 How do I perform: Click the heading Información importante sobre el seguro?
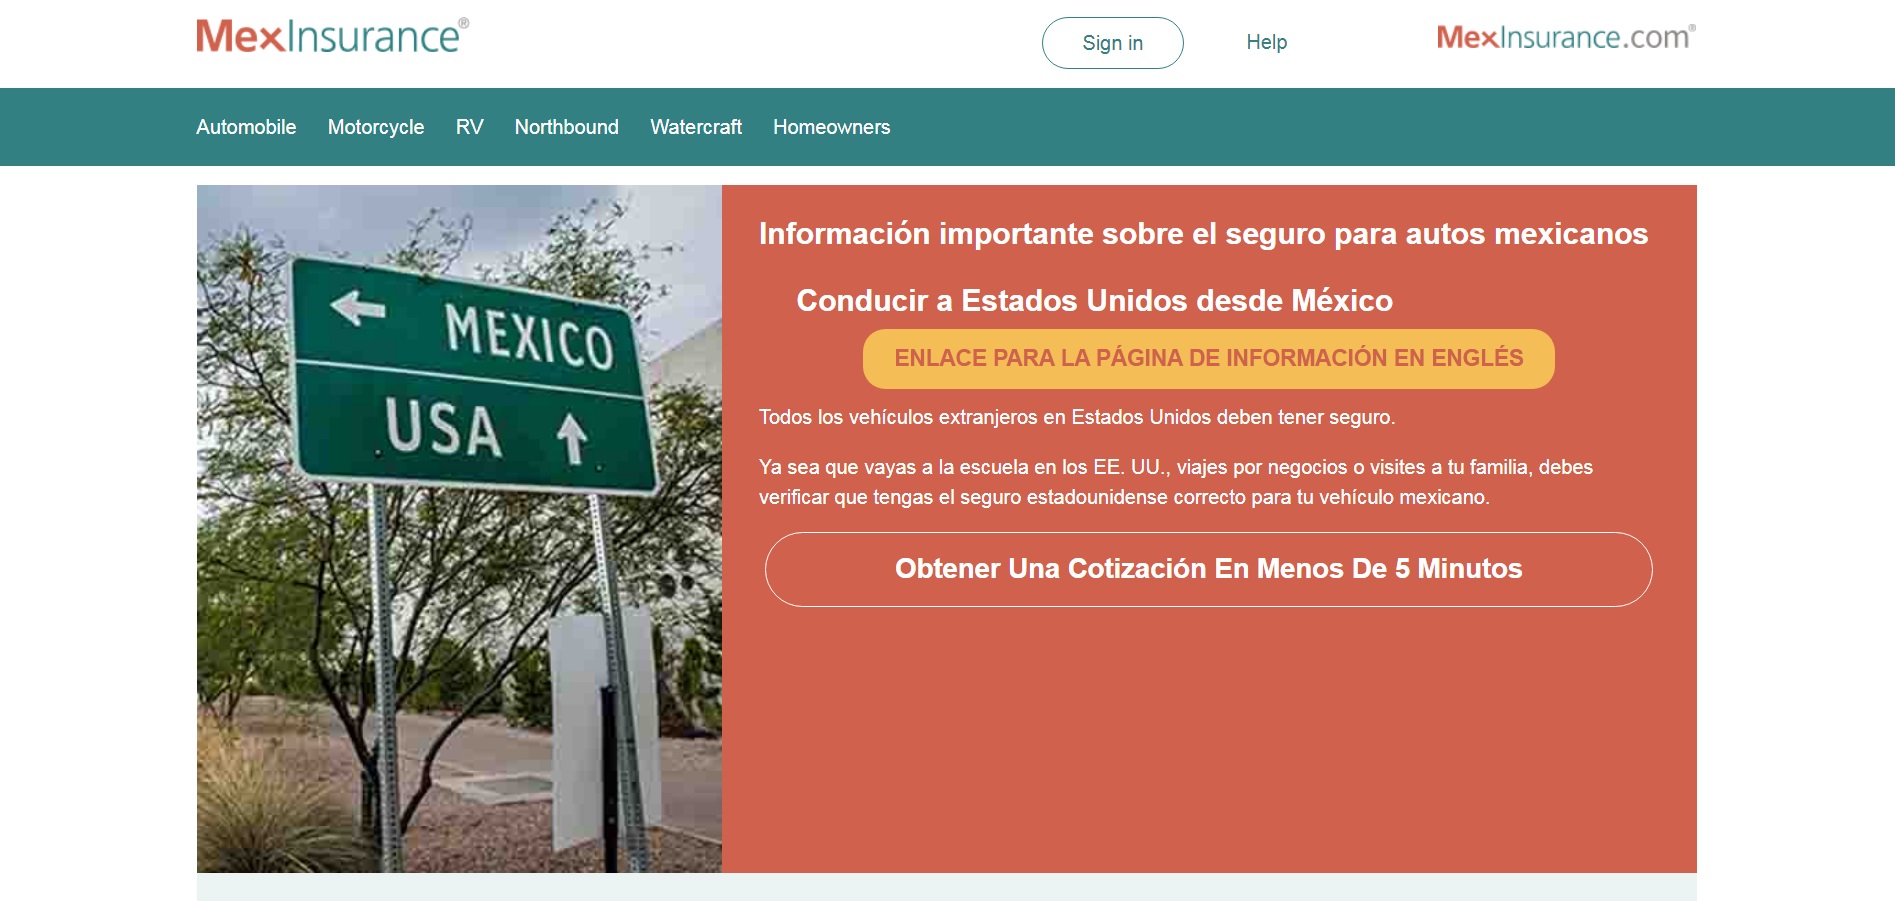coord(1203,233)
